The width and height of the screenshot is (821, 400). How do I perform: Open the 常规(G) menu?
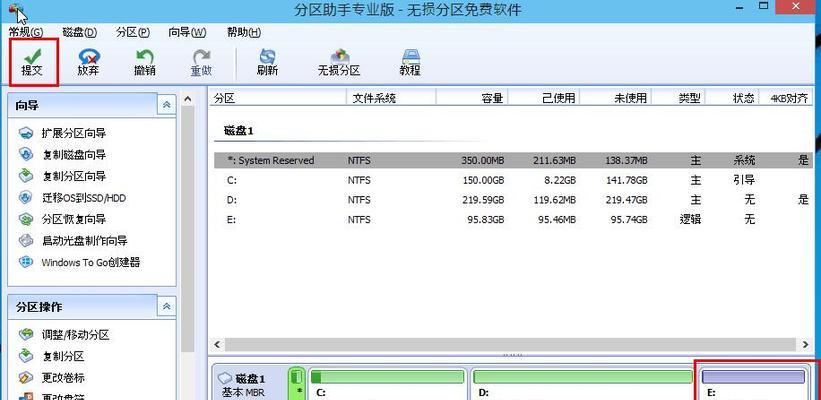pos(26,32)
